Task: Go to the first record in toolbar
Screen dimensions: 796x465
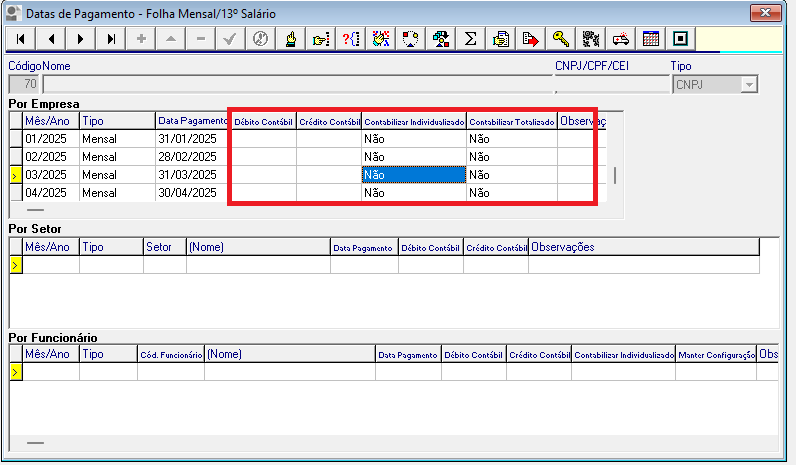Action: pyautogui.click(x=21, y=39)
